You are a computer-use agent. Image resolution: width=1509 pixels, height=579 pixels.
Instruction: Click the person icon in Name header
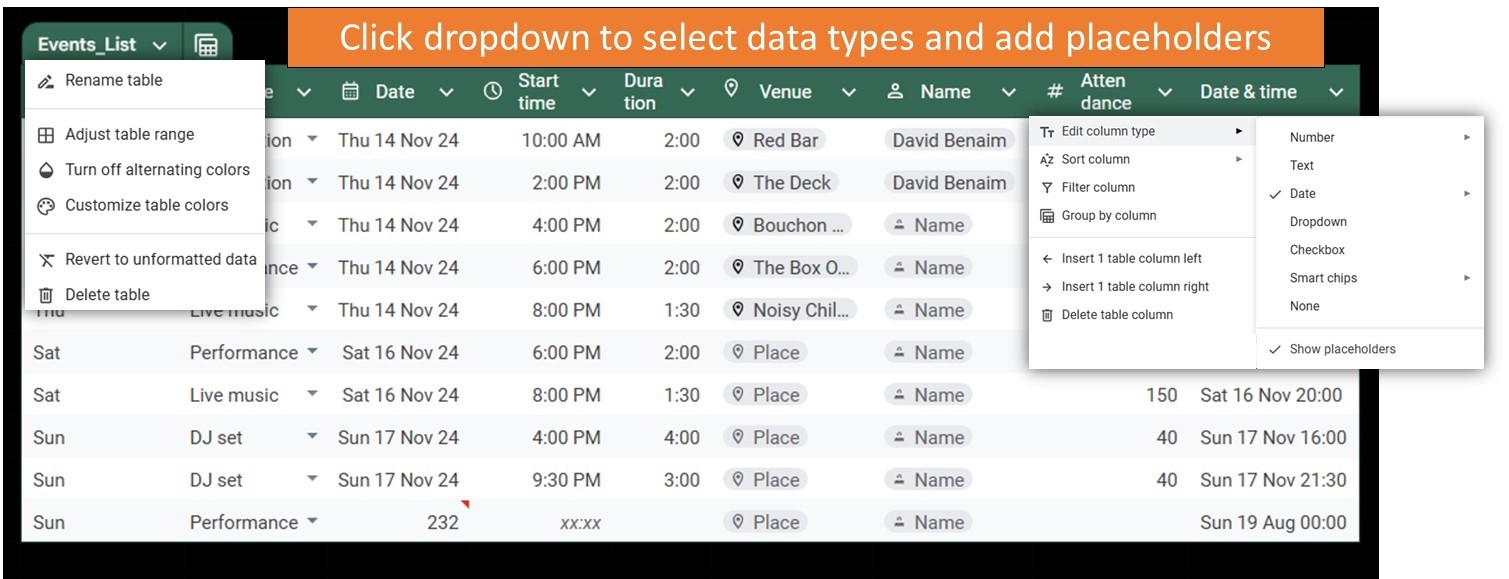pos(896,92)
